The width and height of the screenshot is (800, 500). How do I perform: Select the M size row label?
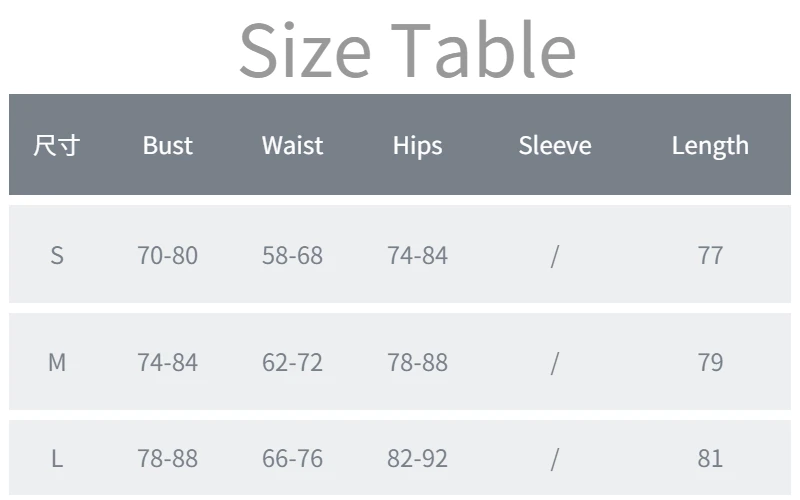tap(57, 362)
